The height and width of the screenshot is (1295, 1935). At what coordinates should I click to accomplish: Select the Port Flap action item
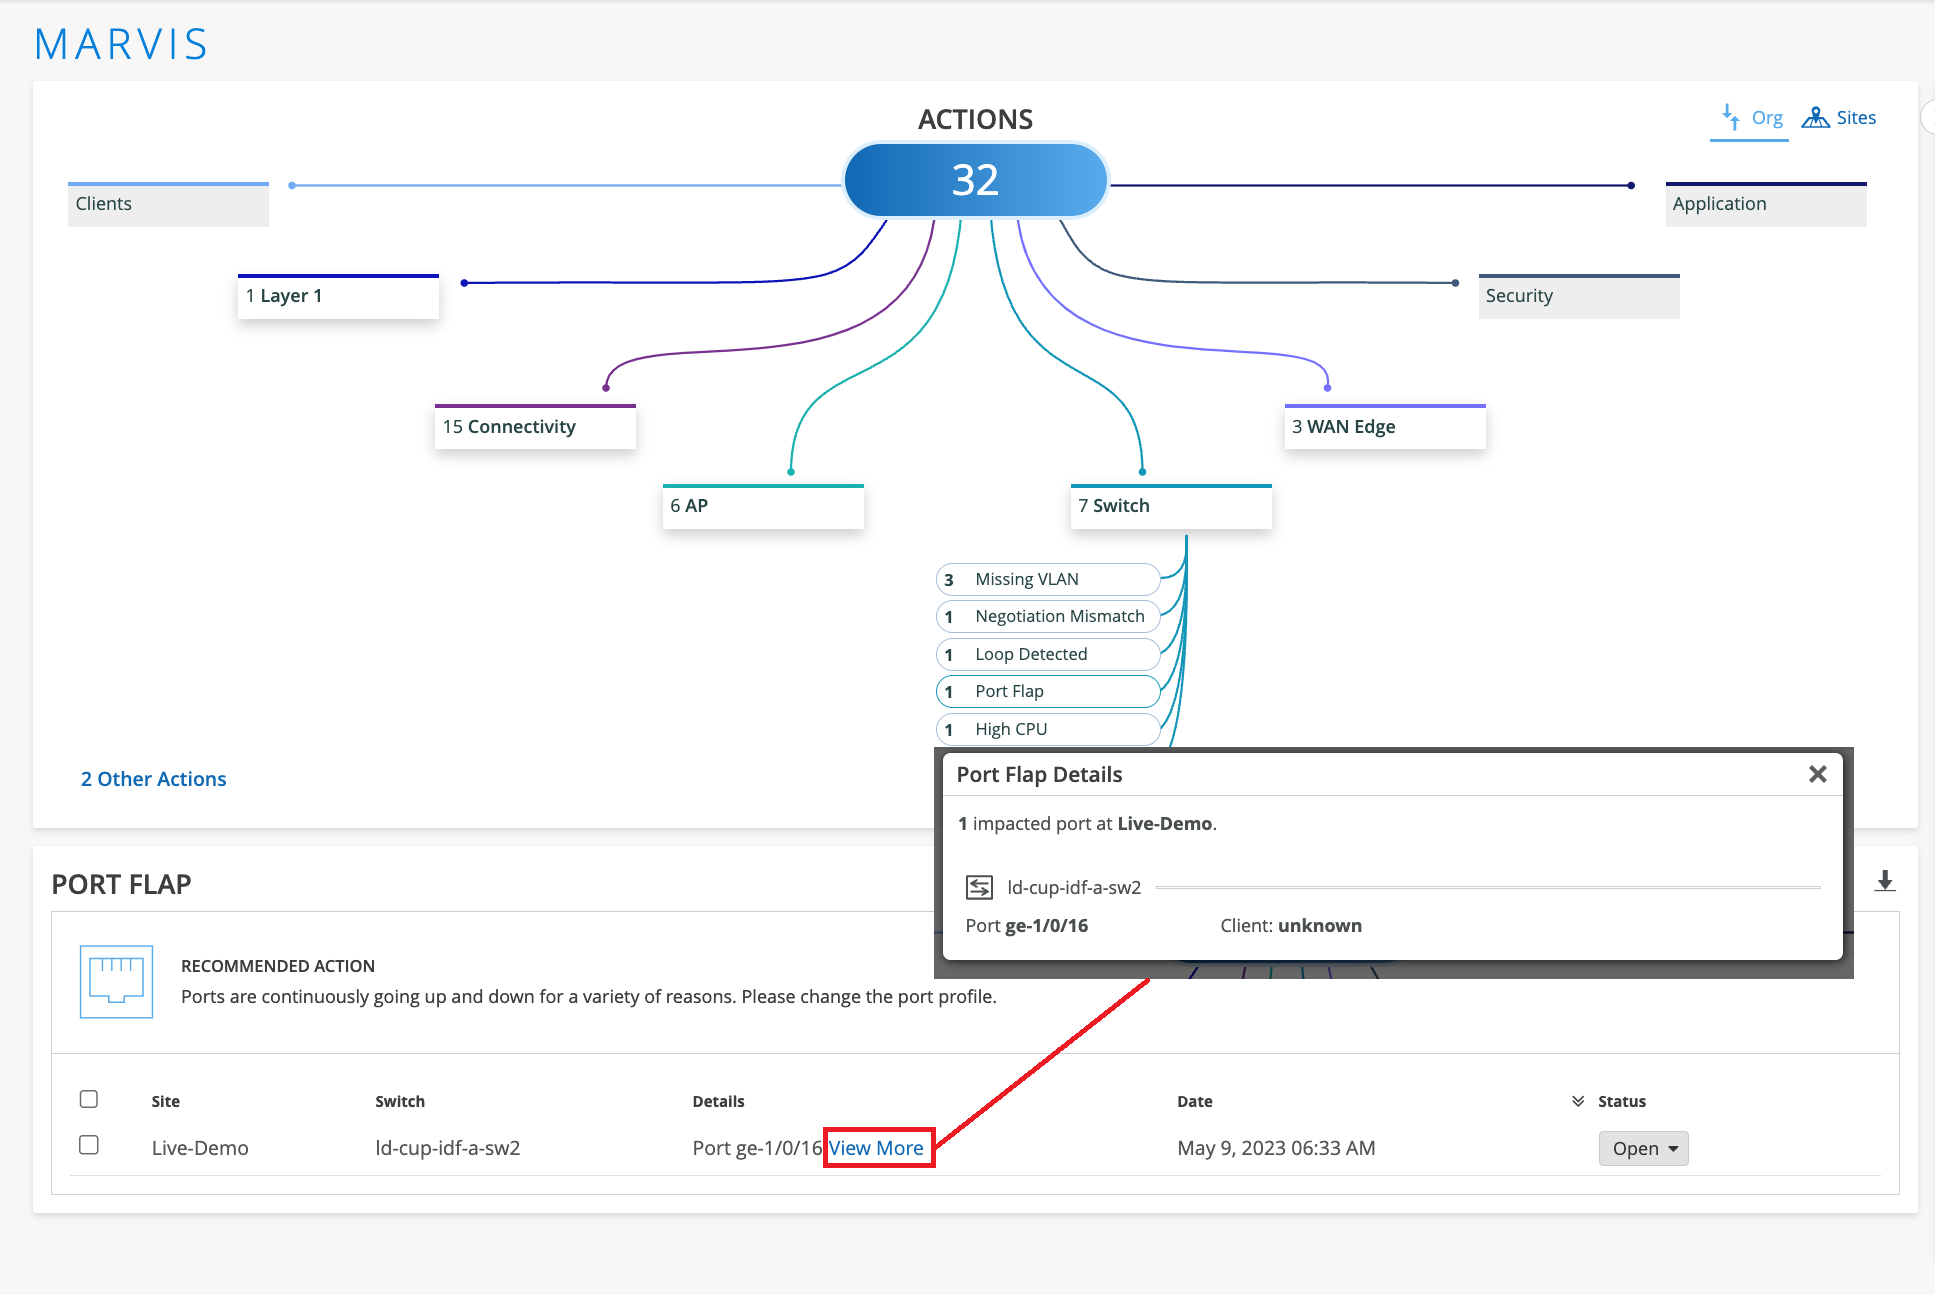click(1047, 691)
